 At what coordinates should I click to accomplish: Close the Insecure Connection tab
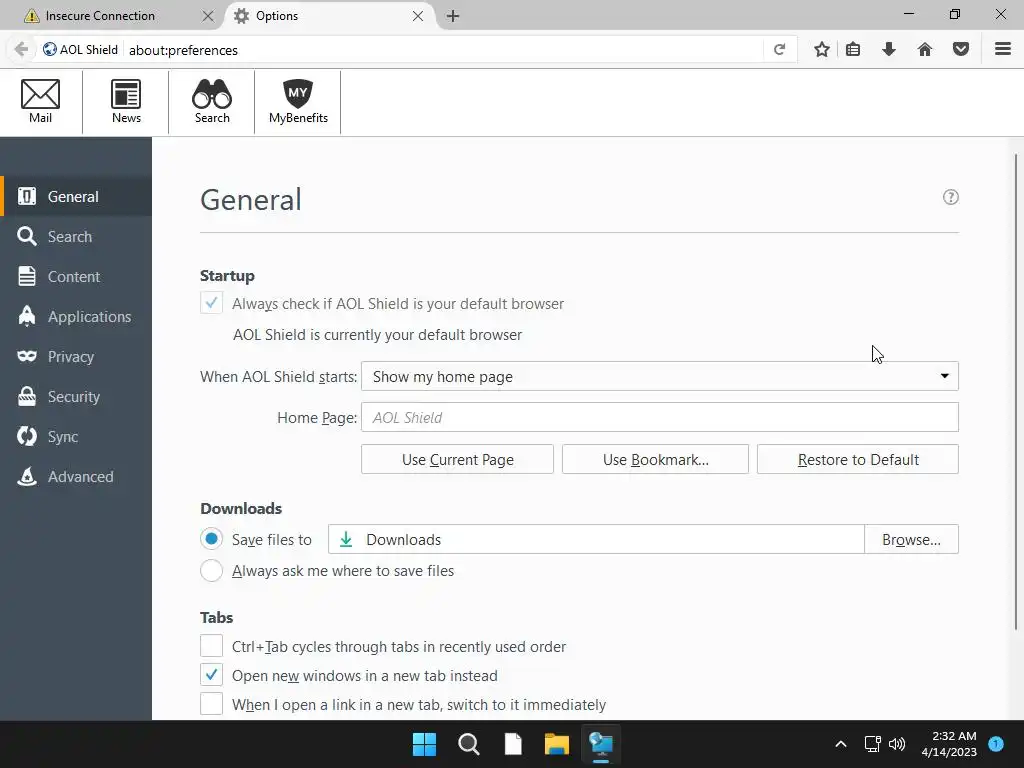[x=208, y=16]
